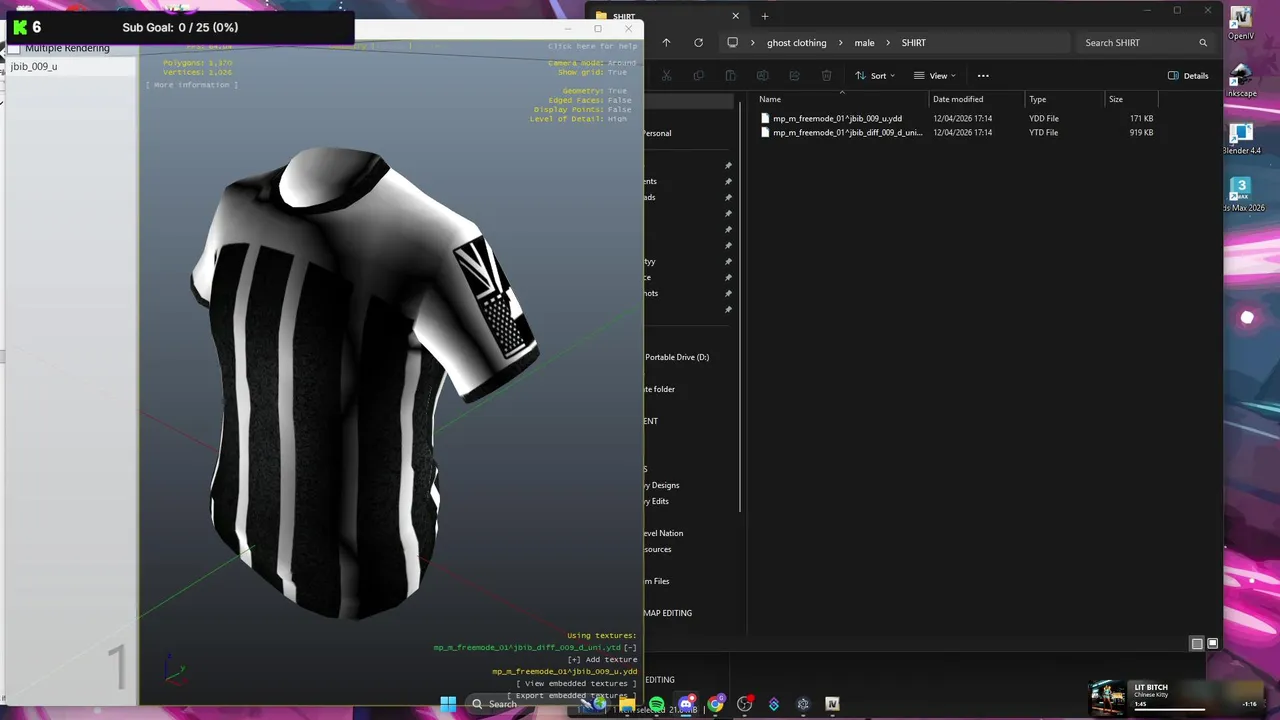Toggle Show grid True value
The image size is (1280, 720).
coord(617,72)
